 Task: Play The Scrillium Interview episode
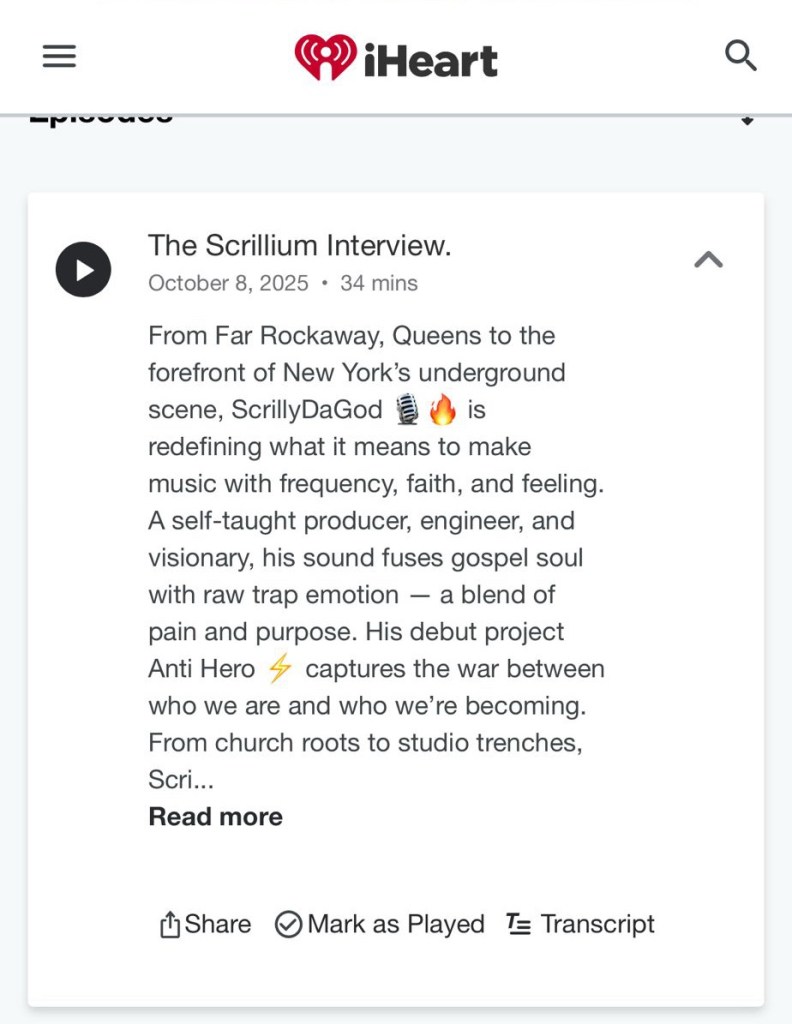coord(83,269)
